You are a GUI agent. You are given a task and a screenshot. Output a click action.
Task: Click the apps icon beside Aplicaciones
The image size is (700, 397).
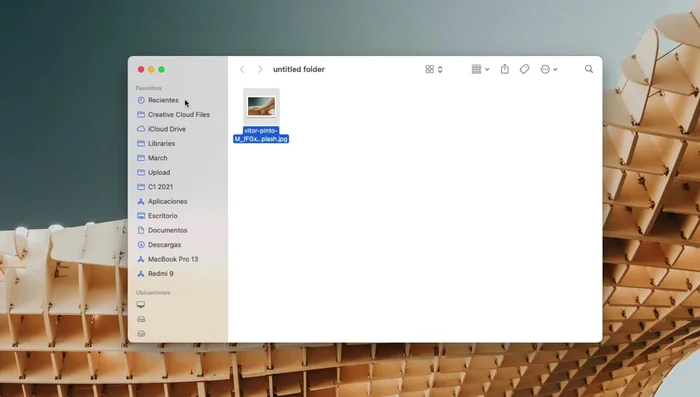click(141, 201)
